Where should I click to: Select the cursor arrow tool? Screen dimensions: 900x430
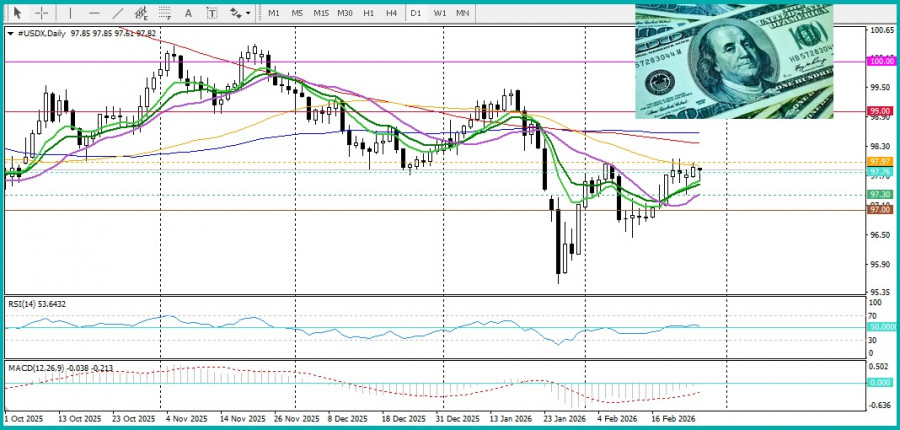[x=16, y=13]
